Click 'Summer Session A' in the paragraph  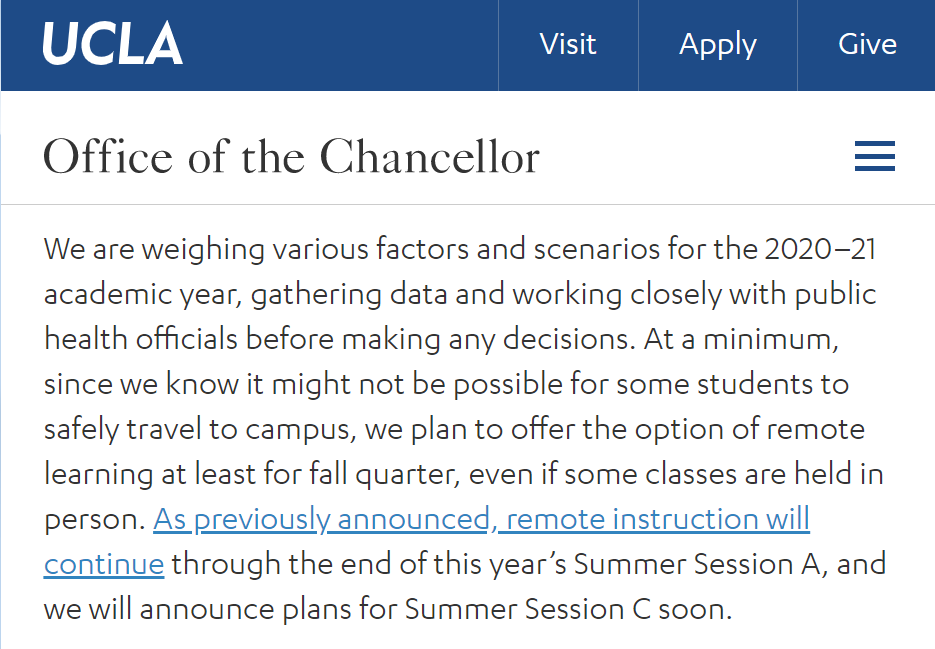(696, 564)
